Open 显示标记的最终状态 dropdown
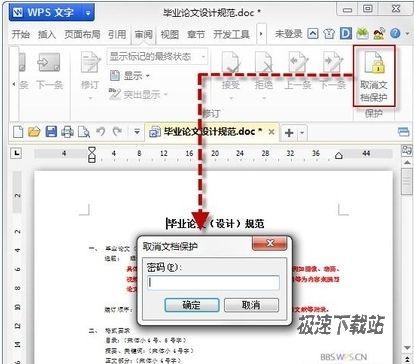This screenshot has width=414, height=364. click(x=157, y=56)
